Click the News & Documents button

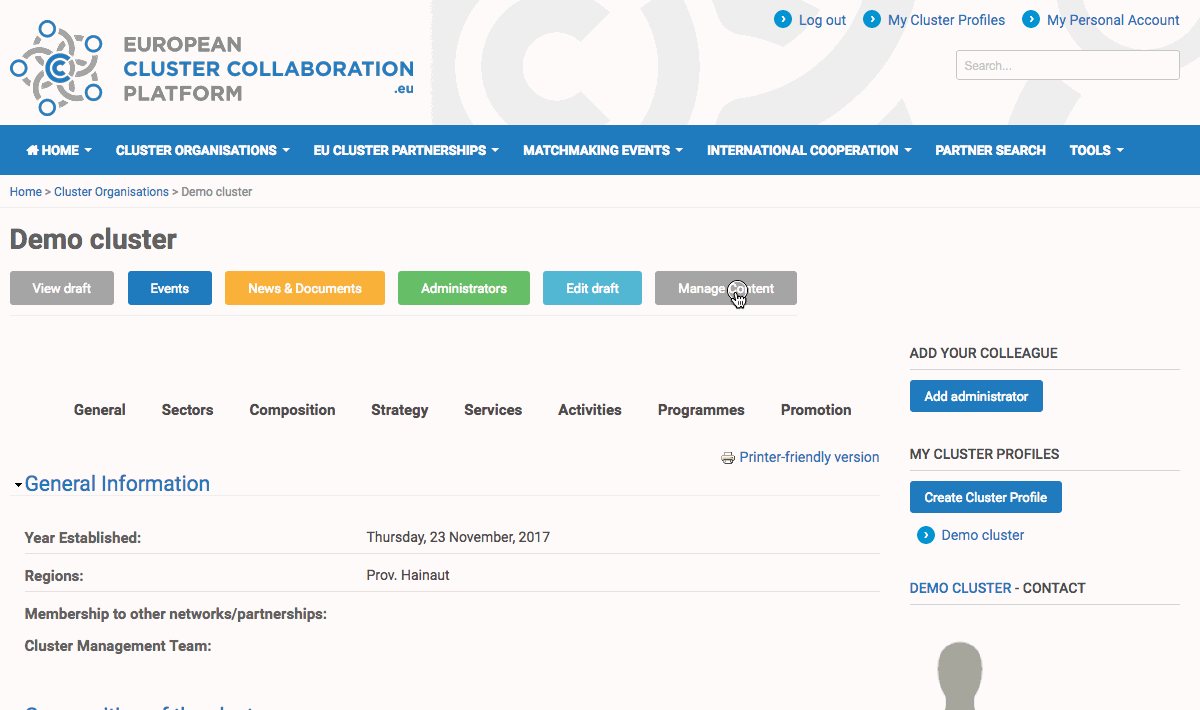click(x=305, y=288)
